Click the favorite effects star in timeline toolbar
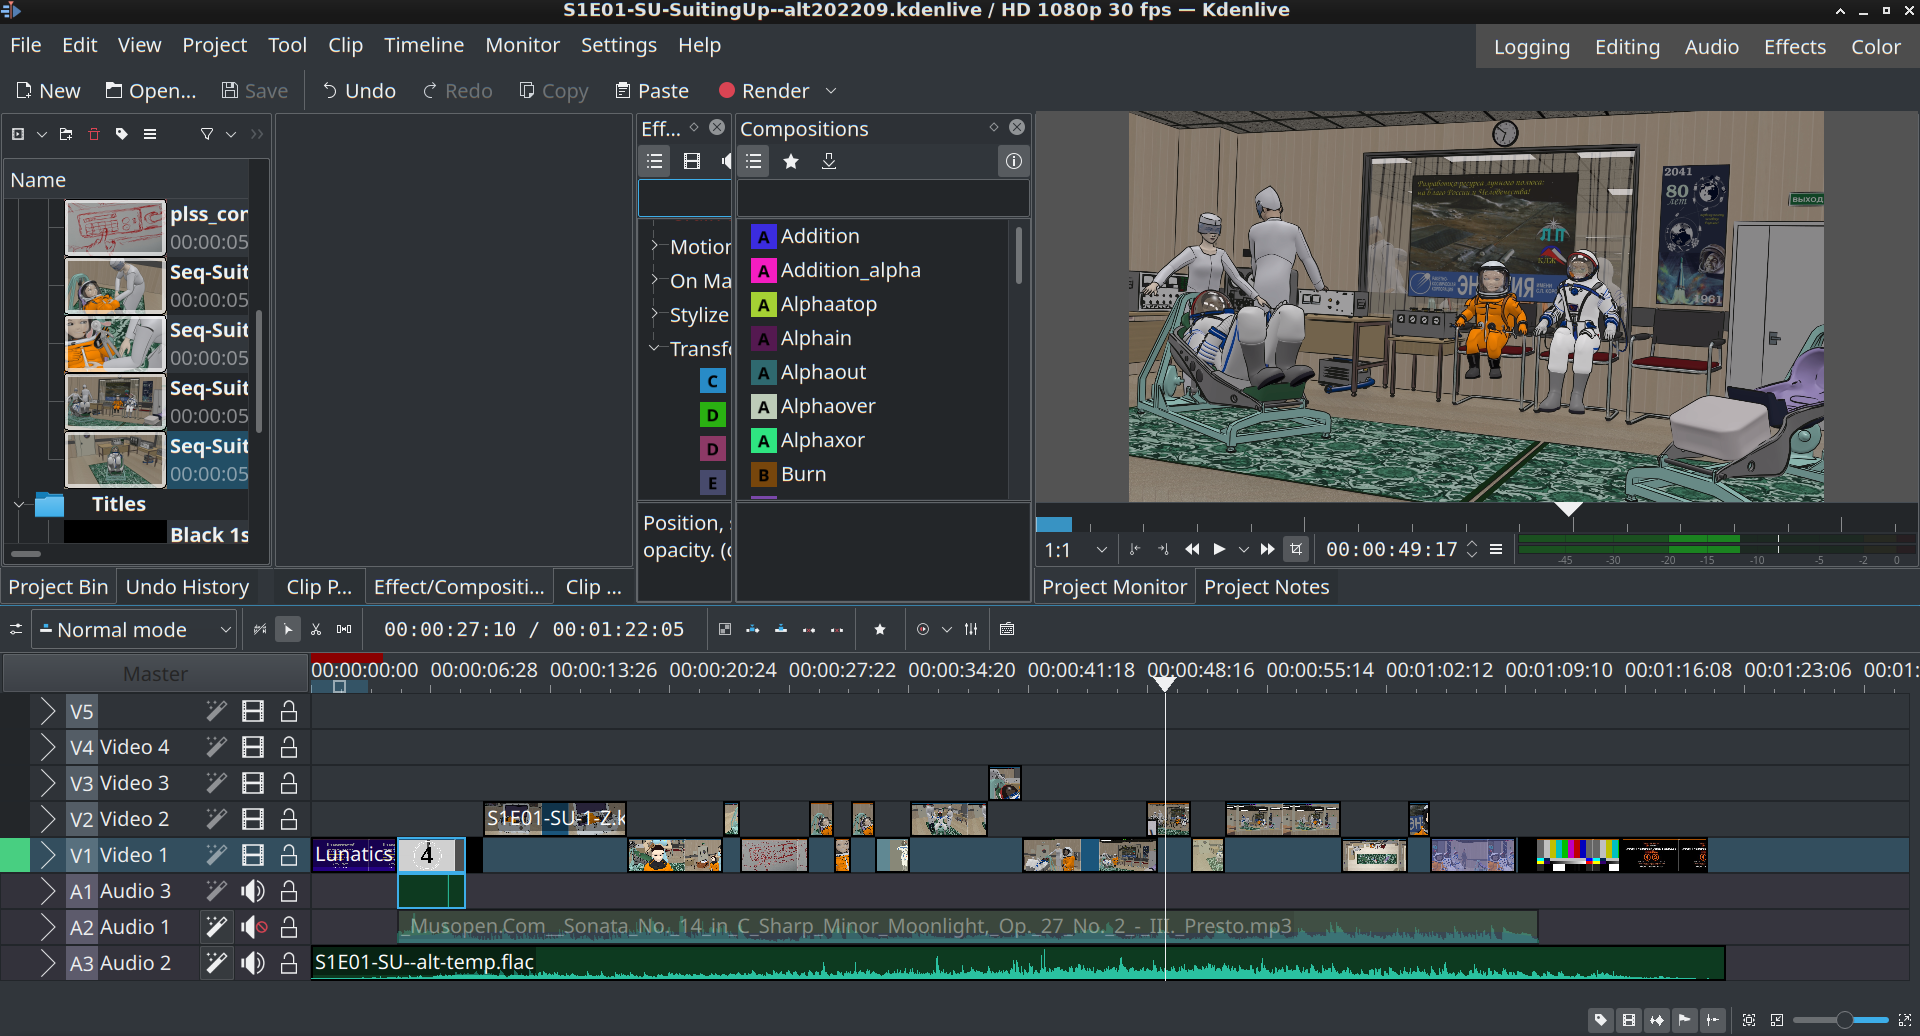Viewport: 1920px width, 1036px height. [880, 629]
